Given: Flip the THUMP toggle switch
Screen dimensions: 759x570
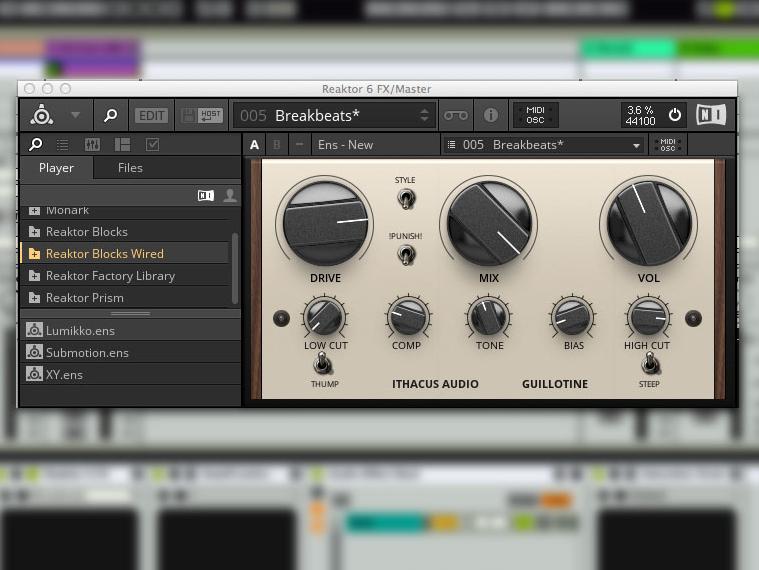Looking at the screenshot, I should [x=322, y=363].
